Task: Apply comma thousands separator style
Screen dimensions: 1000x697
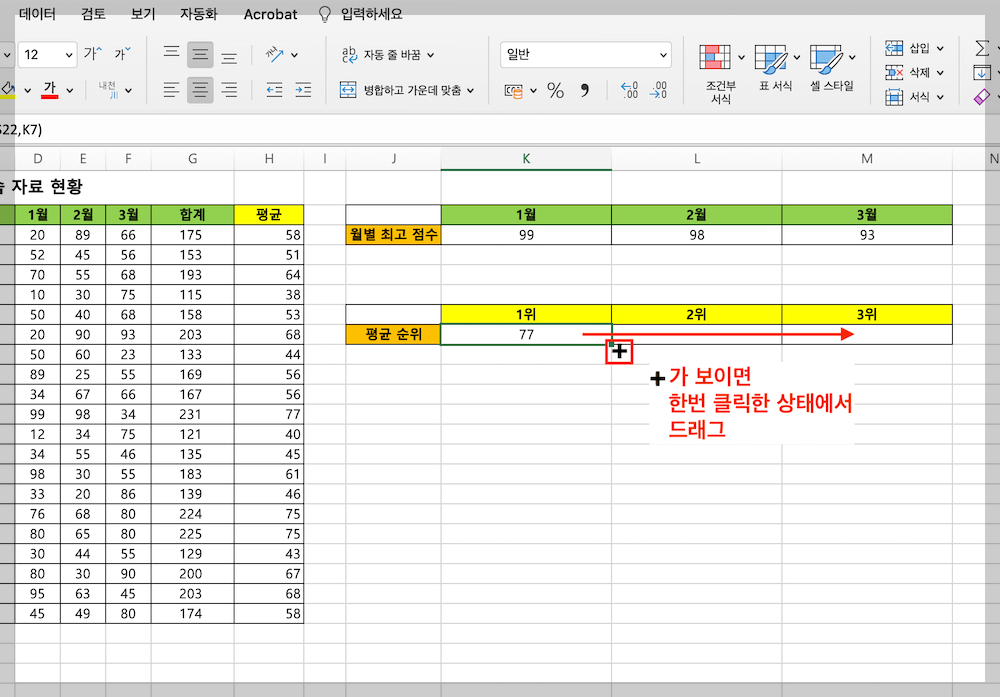Action: (x=586, y=88)
